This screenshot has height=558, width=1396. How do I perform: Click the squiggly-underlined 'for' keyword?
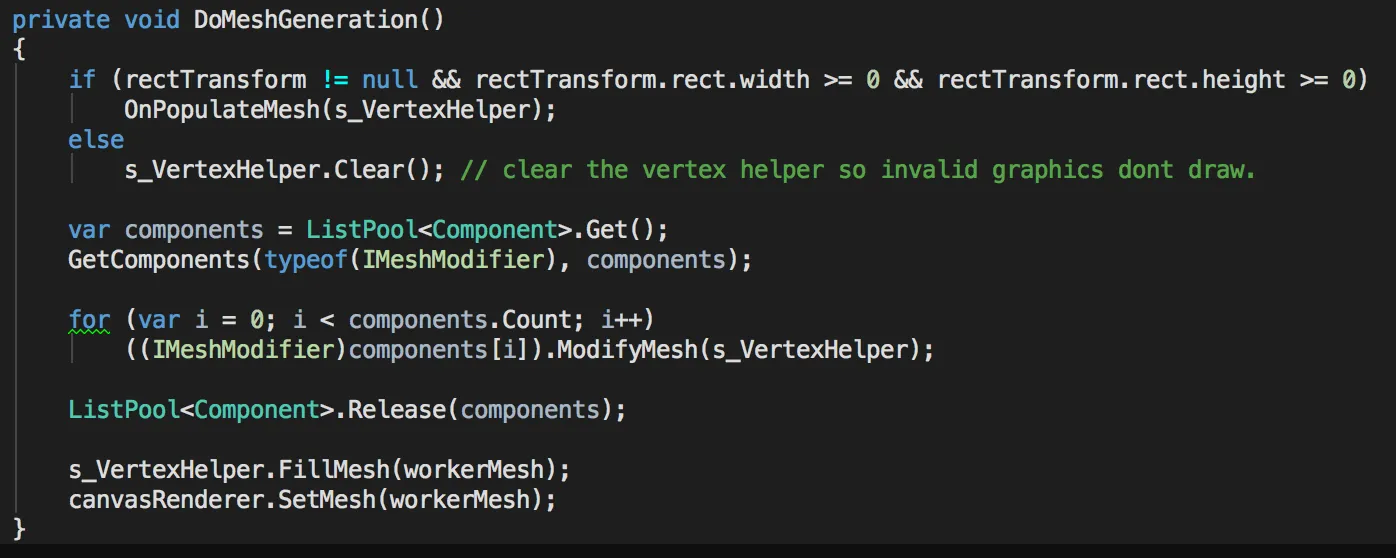pos(89,320)
